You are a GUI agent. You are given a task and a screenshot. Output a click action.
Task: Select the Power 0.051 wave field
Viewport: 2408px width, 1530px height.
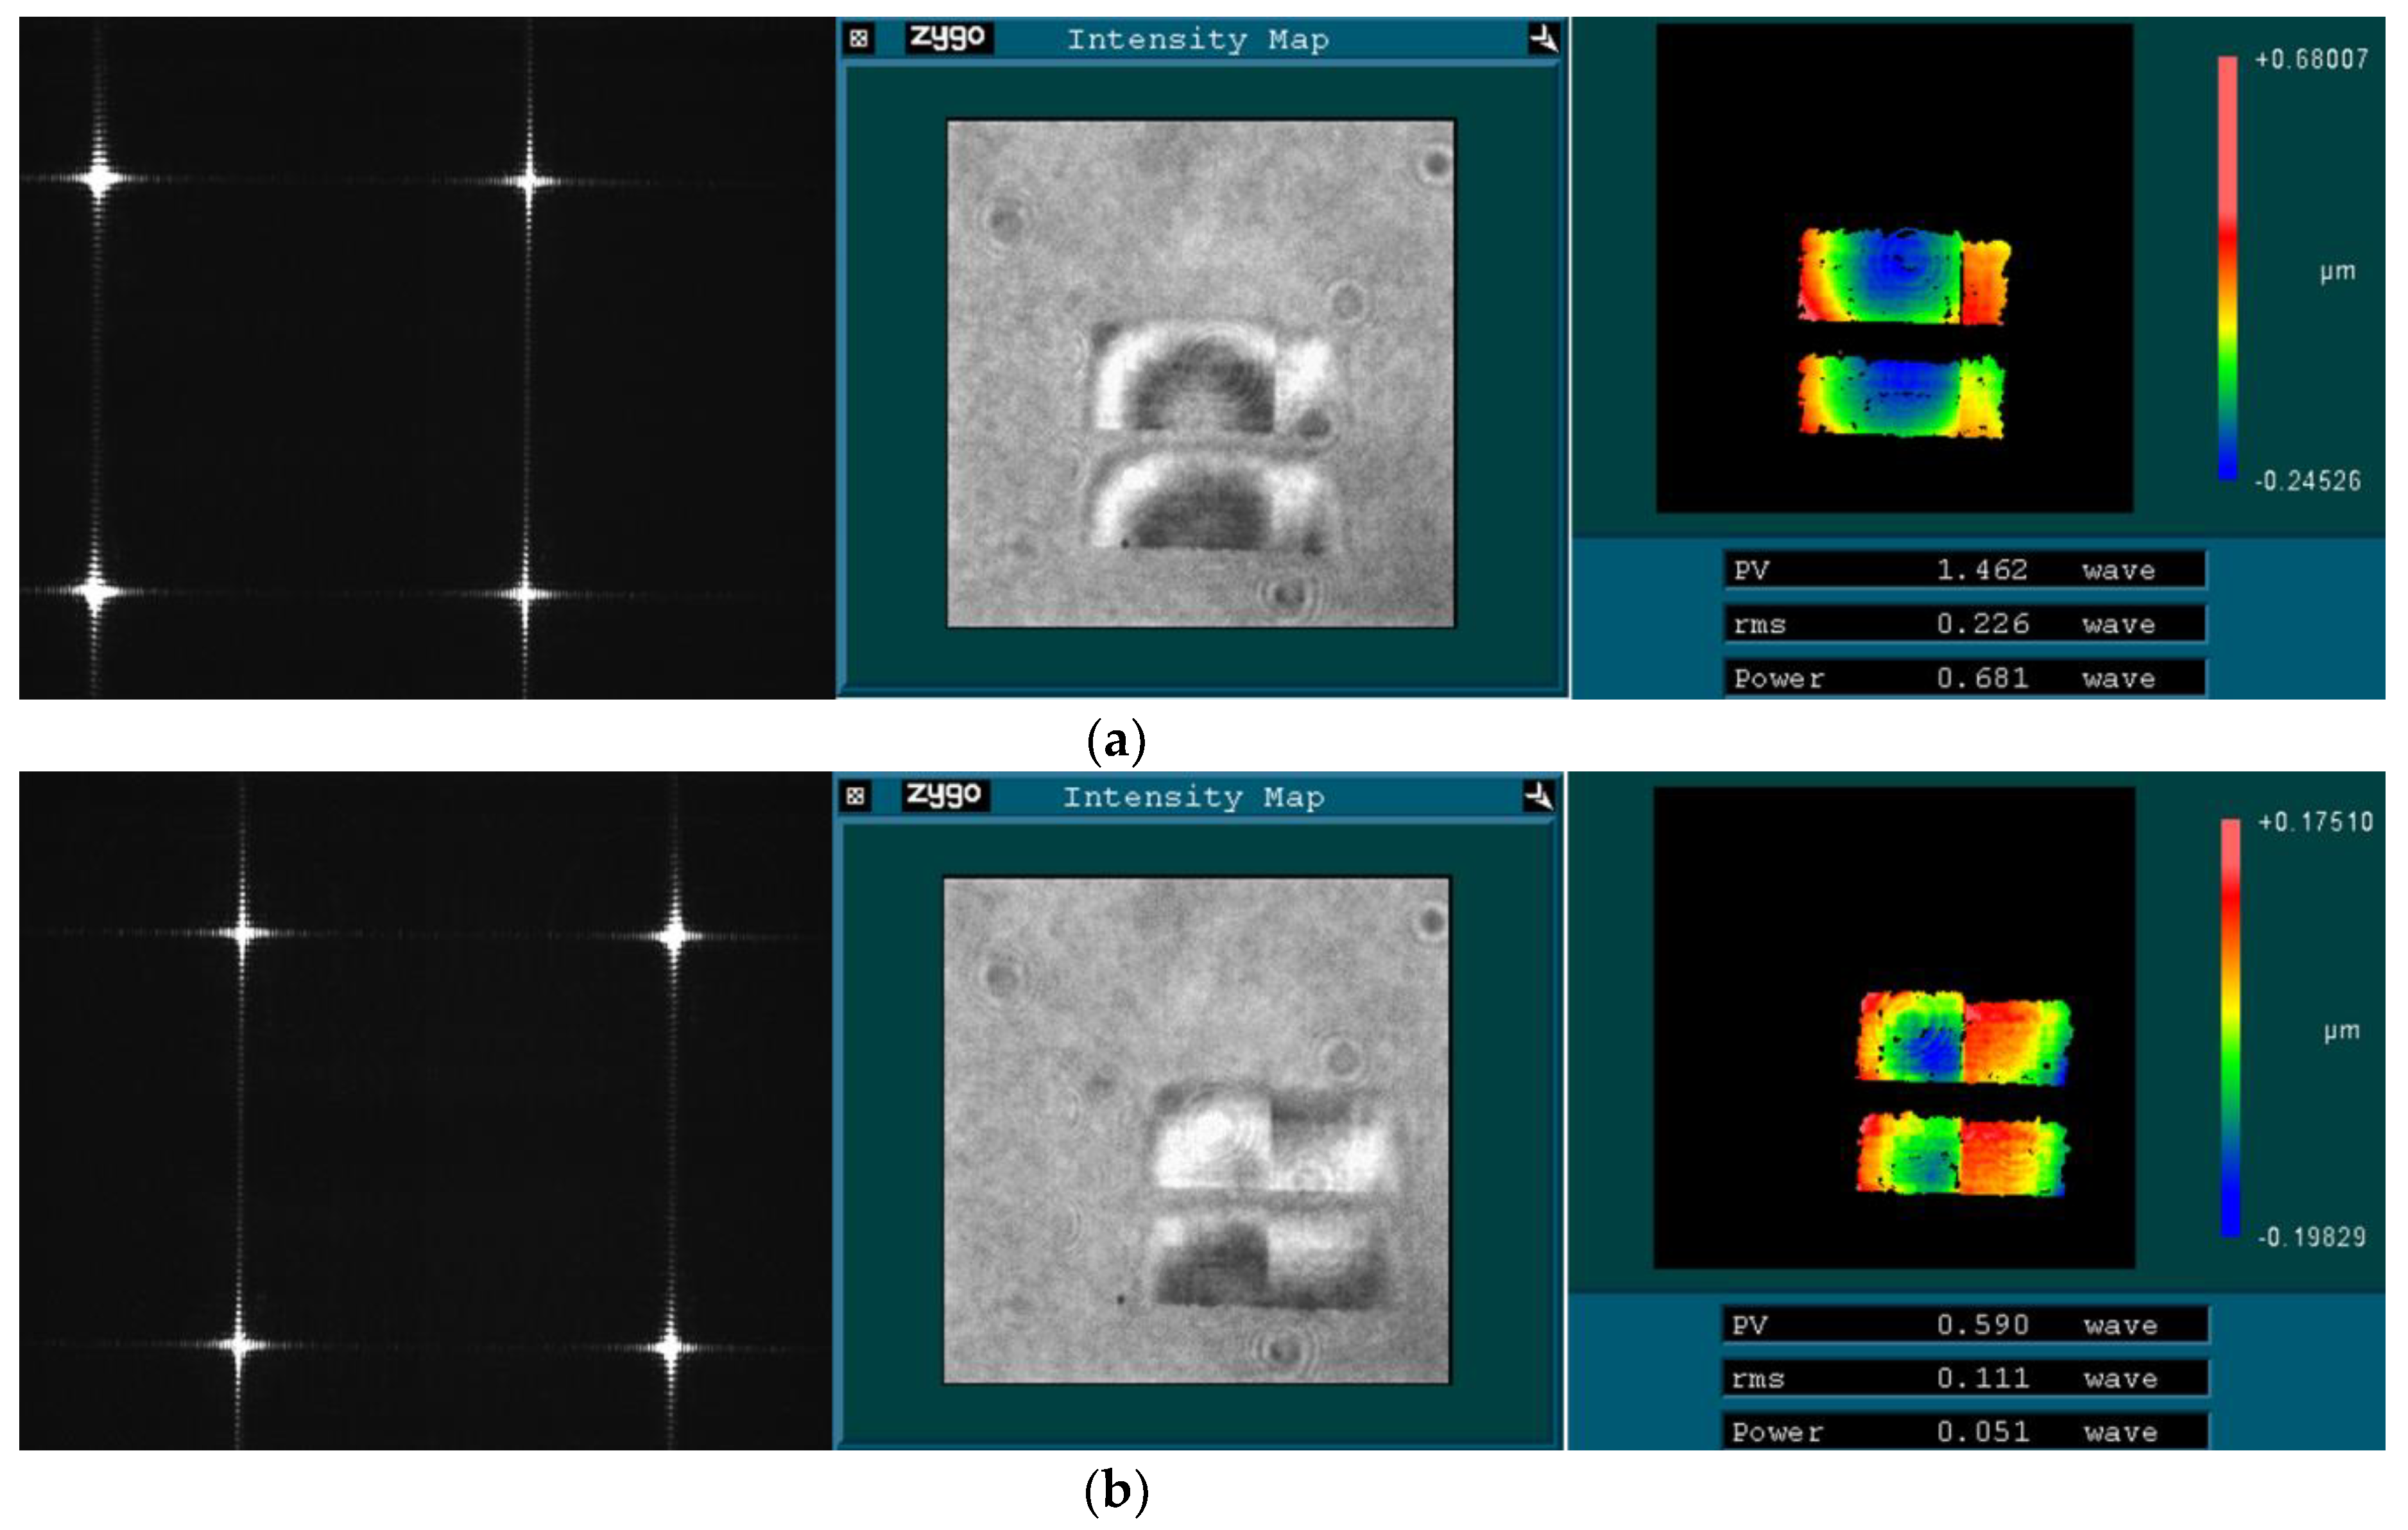coord(1964,1432)
